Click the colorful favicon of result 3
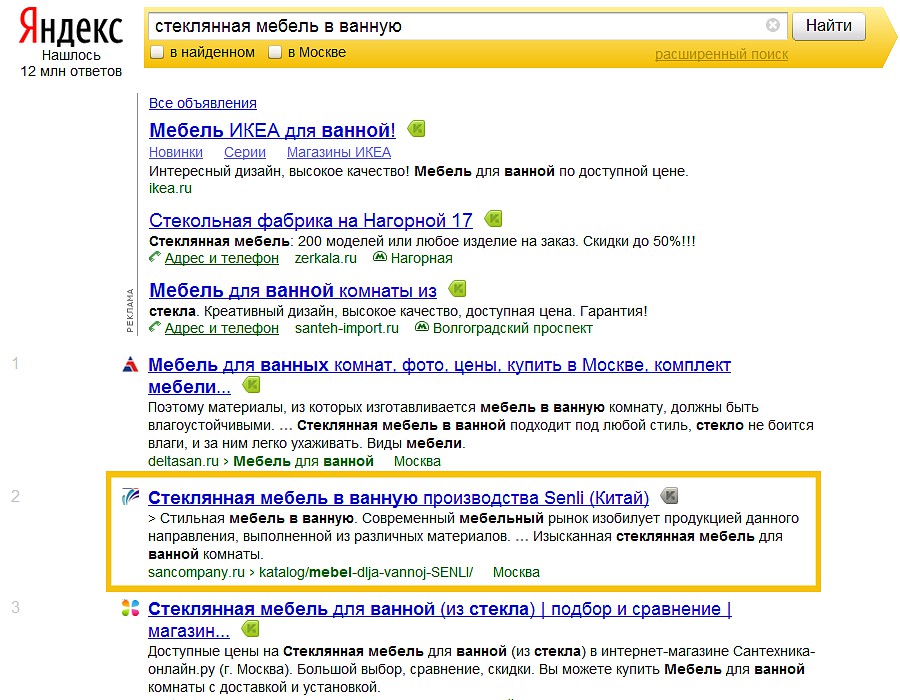The height and width of the screenshot is (700, 900). (130, 608)
